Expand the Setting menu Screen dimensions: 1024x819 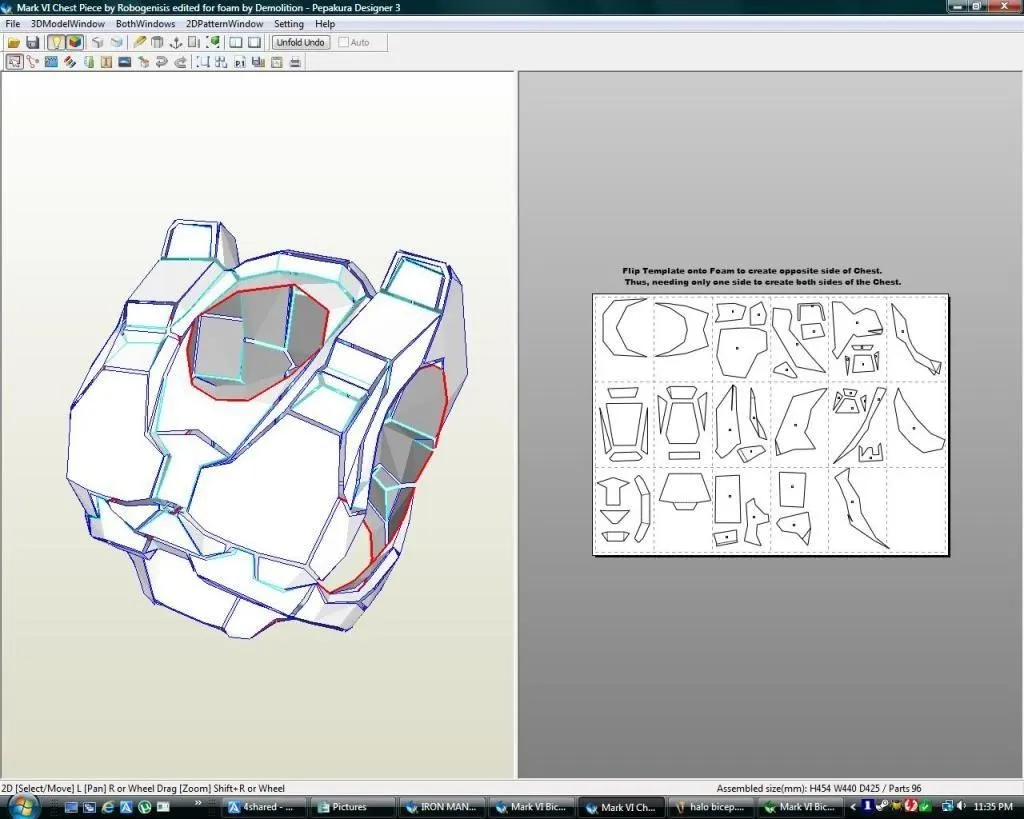click(289, 24)
